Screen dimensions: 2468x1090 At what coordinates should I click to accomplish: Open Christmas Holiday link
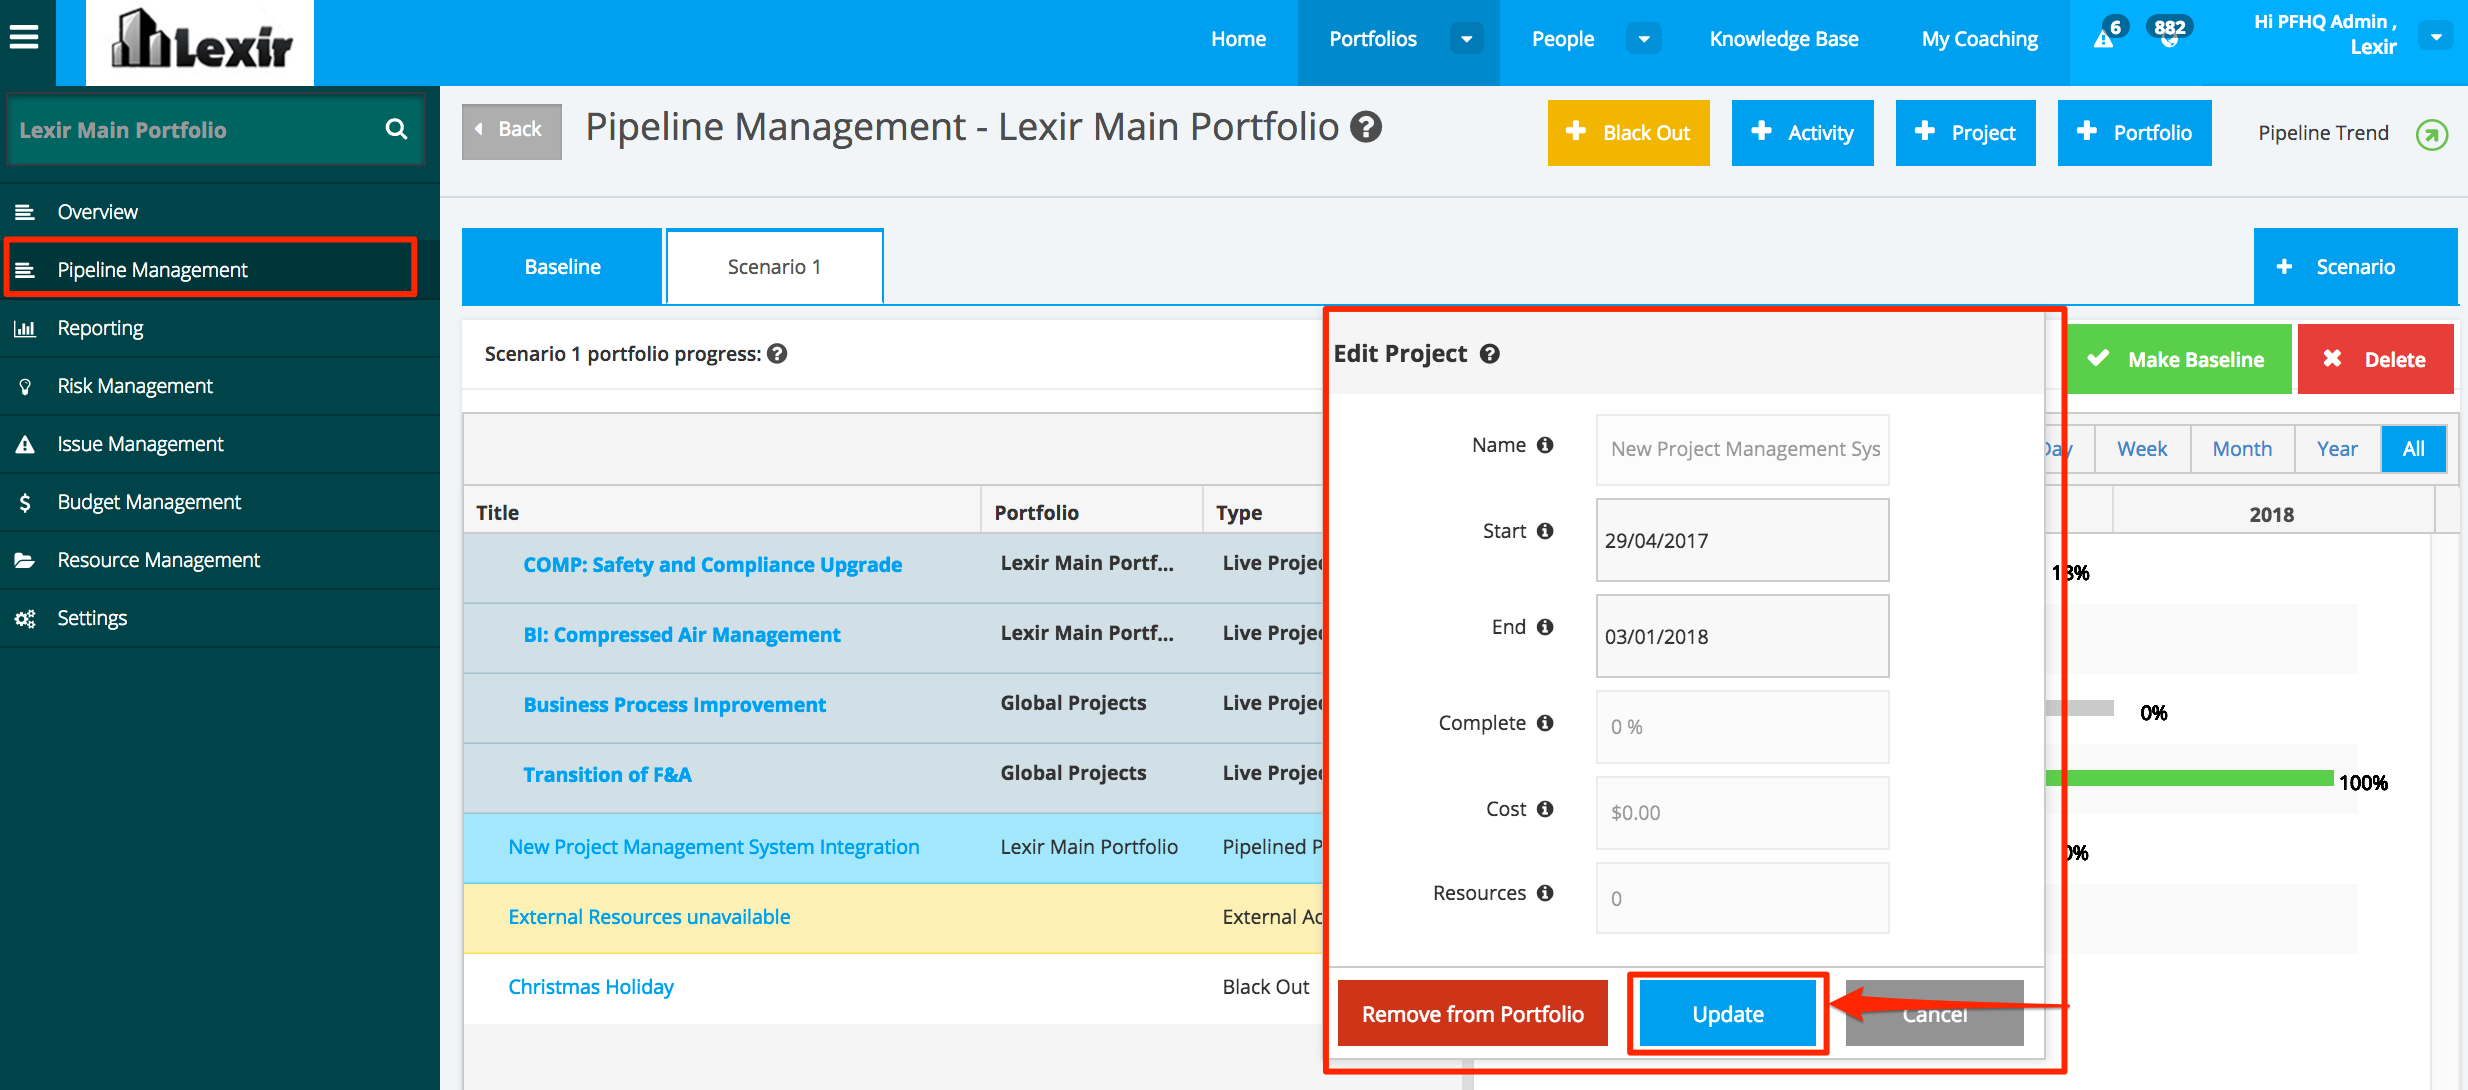pos(591,987)
